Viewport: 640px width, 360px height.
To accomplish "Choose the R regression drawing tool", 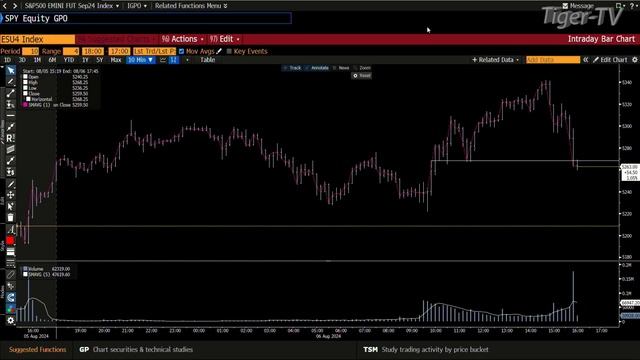I will point(11,138).
